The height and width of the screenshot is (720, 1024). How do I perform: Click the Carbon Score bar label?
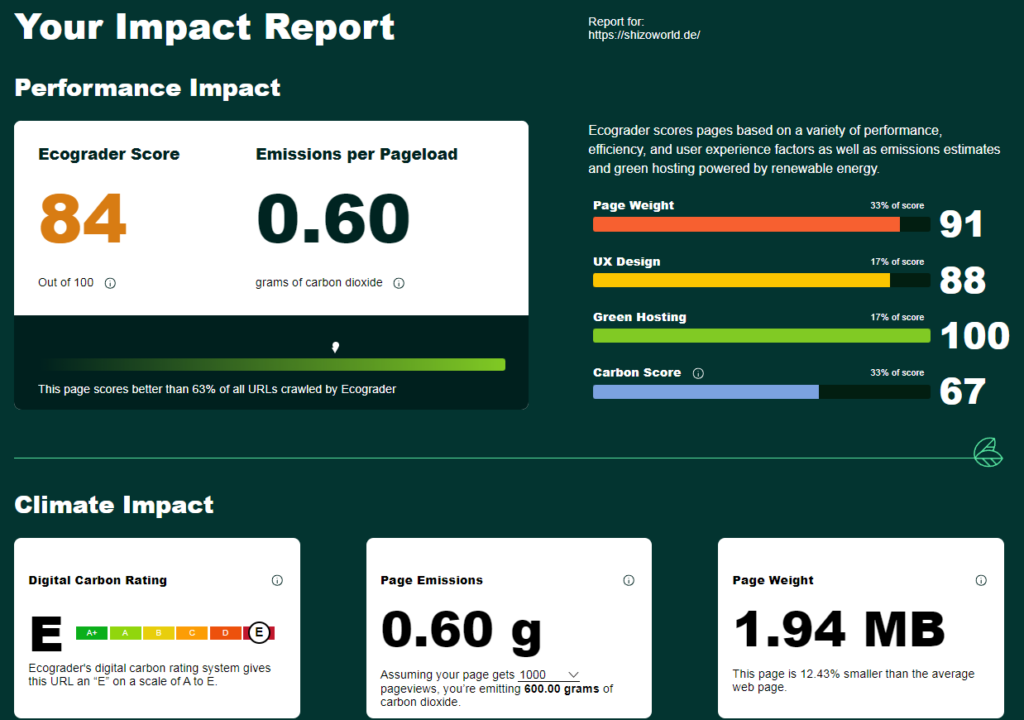(x=637, y=372)
